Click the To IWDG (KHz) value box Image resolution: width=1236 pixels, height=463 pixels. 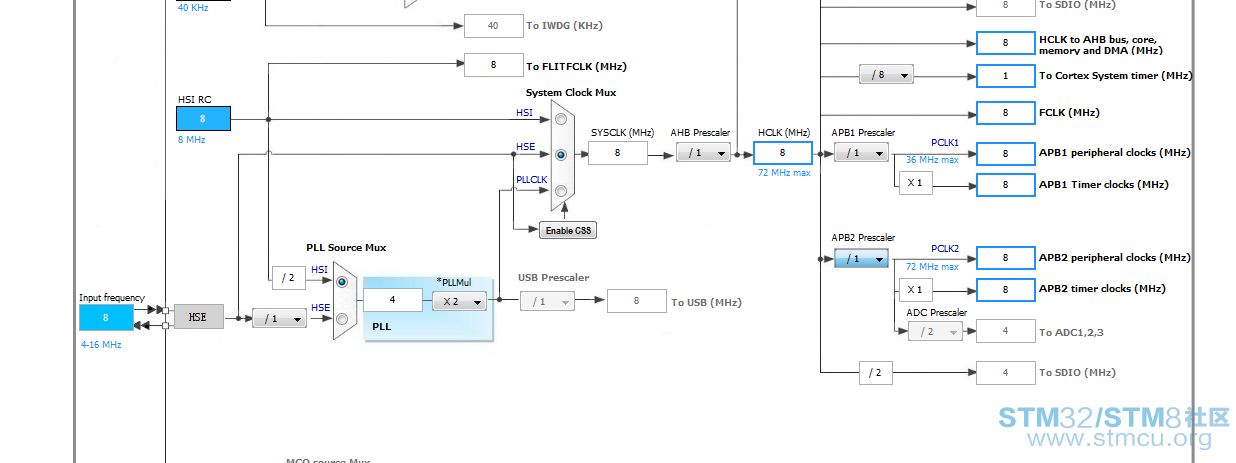[x=494, y=25]
